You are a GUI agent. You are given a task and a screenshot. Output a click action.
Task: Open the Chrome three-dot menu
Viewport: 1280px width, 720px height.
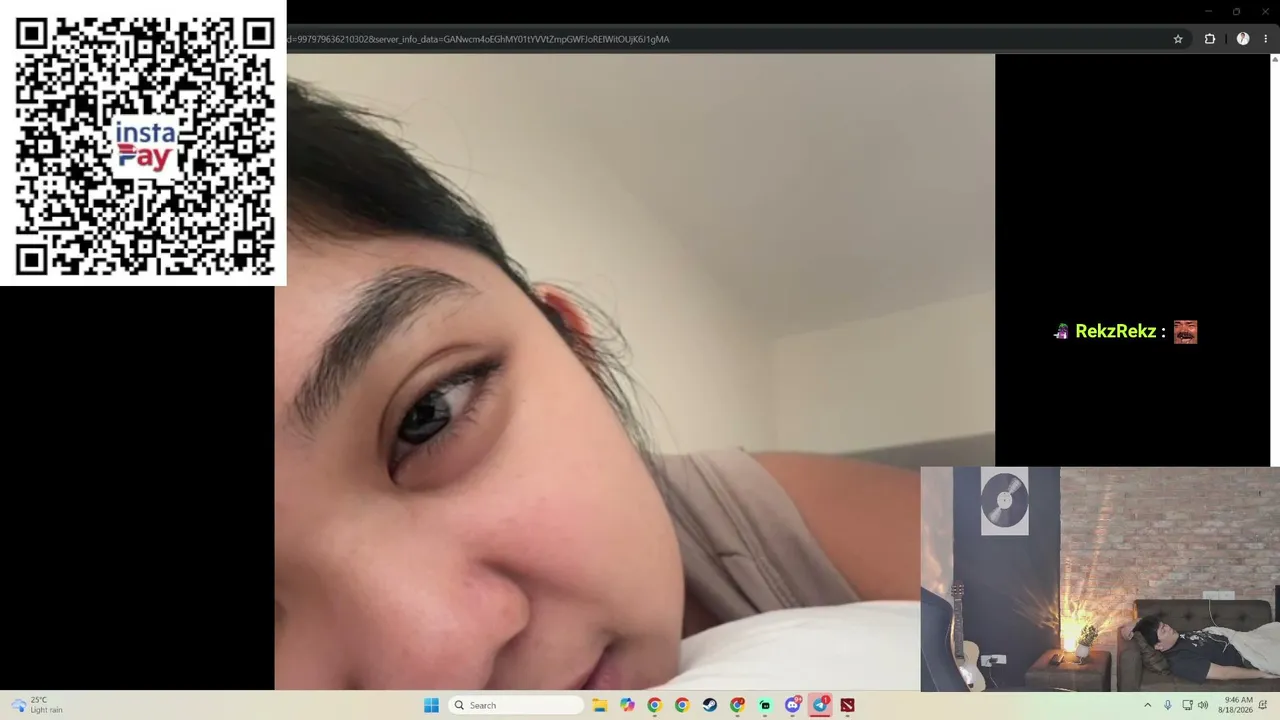[1265, 39]
